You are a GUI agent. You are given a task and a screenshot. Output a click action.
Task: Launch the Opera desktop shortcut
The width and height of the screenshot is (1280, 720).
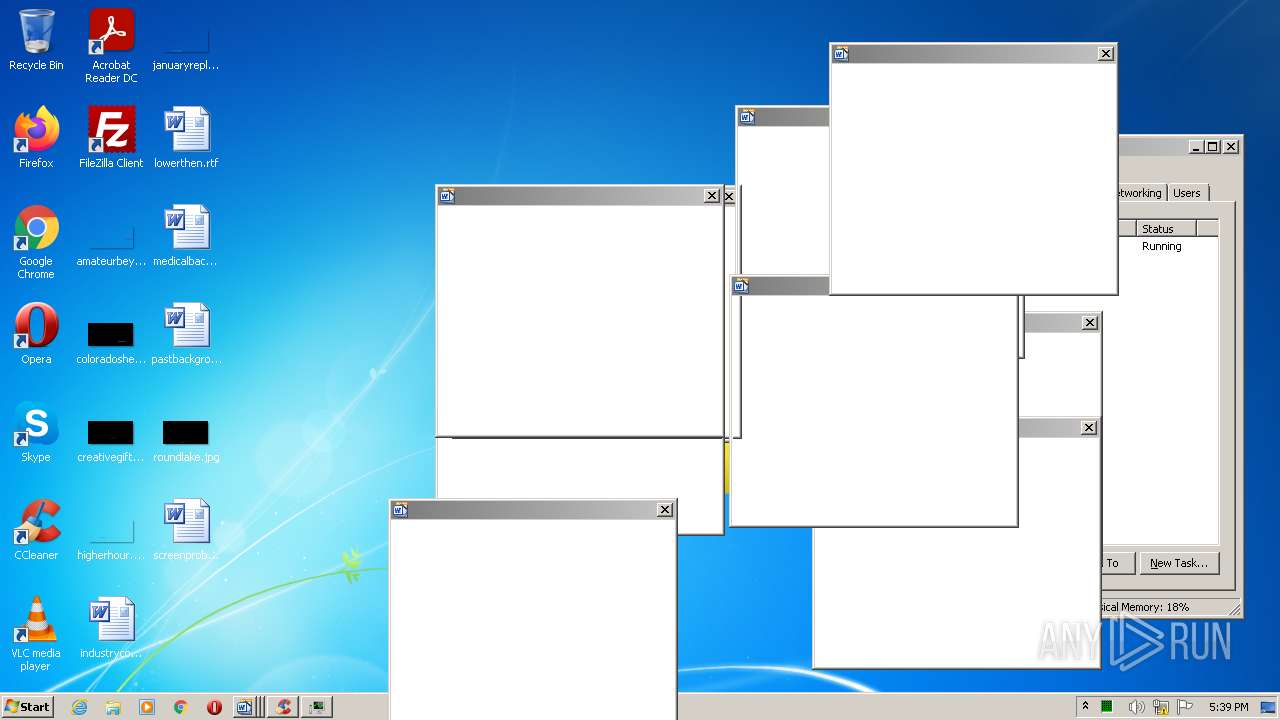pyautogui.click(x=36, y=334)
